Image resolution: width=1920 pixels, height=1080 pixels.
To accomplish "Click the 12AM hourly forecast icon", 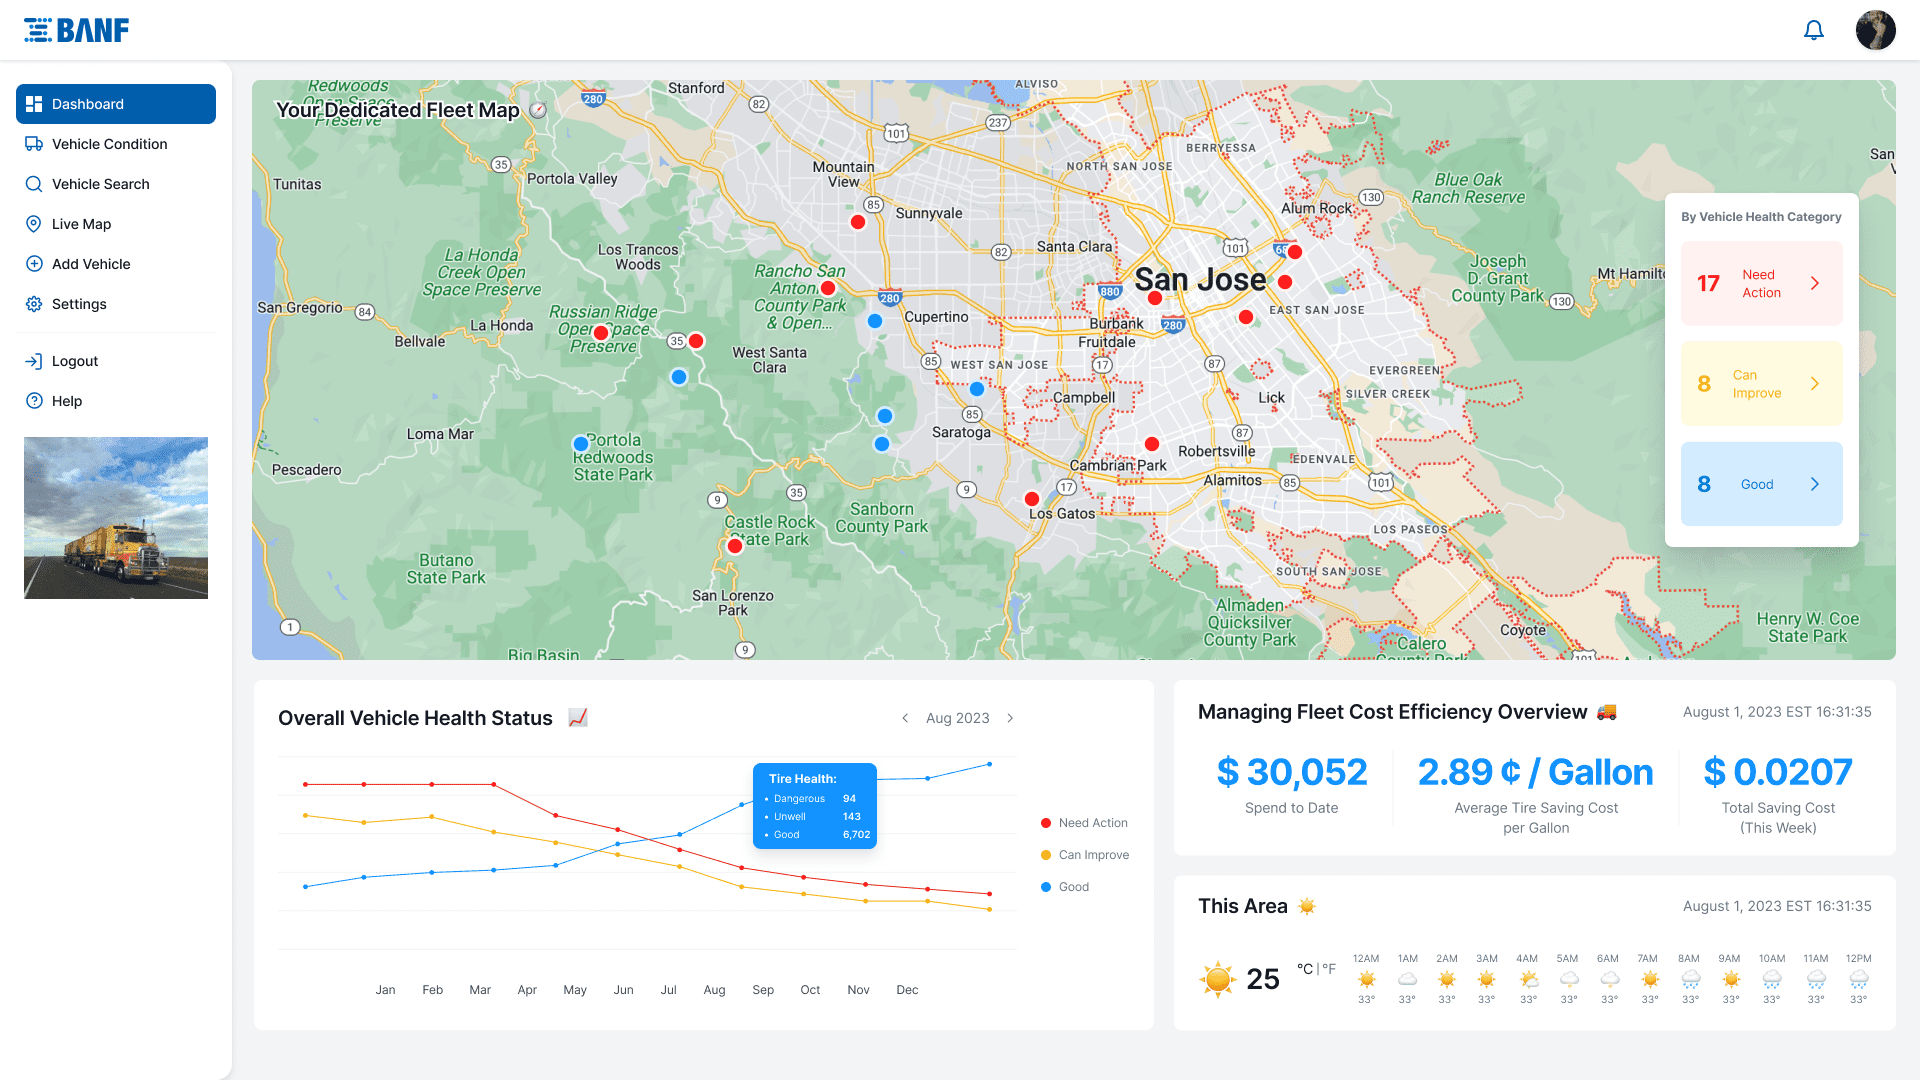I will point(1366,979).
